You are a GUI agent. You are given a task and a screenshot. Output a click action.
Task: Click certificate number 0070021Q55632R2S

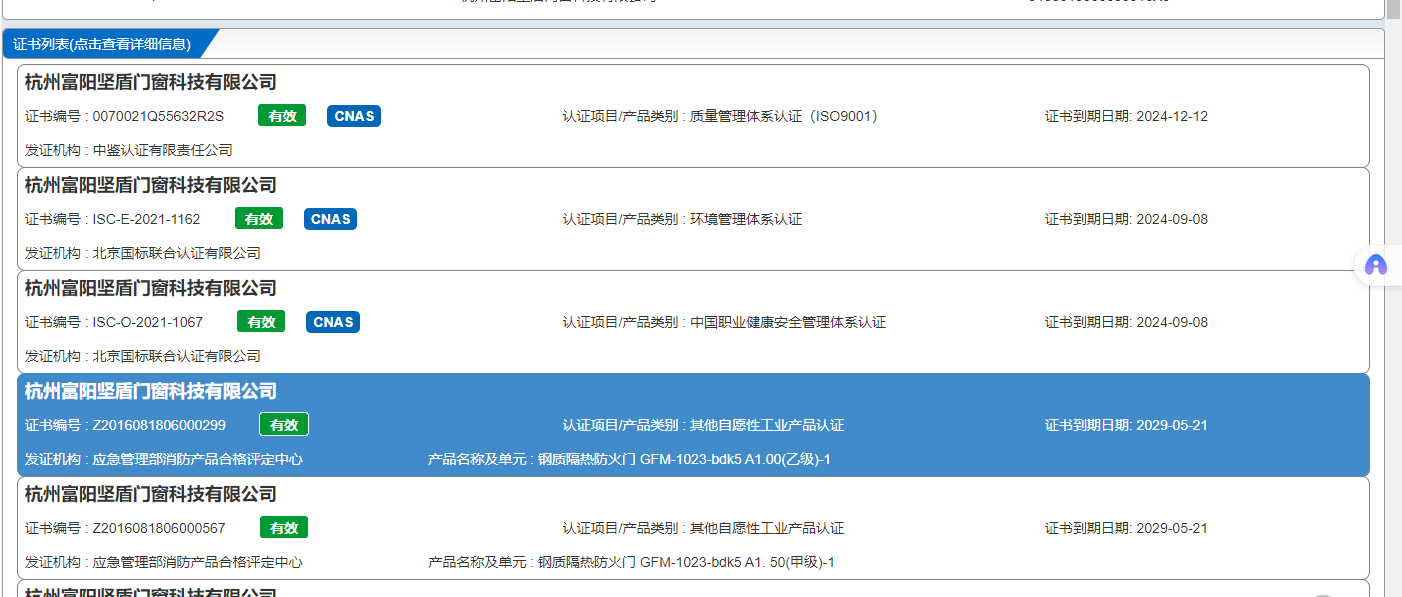(158, 116)
